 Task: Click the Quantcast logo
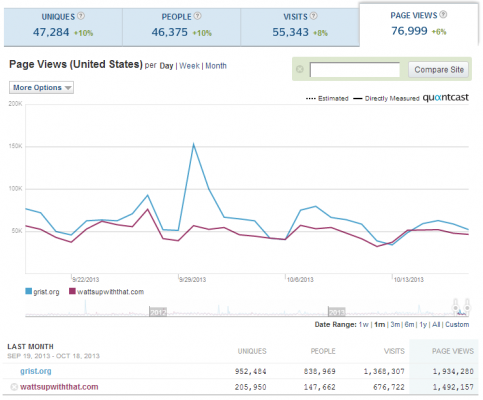[x=446, y=97]
